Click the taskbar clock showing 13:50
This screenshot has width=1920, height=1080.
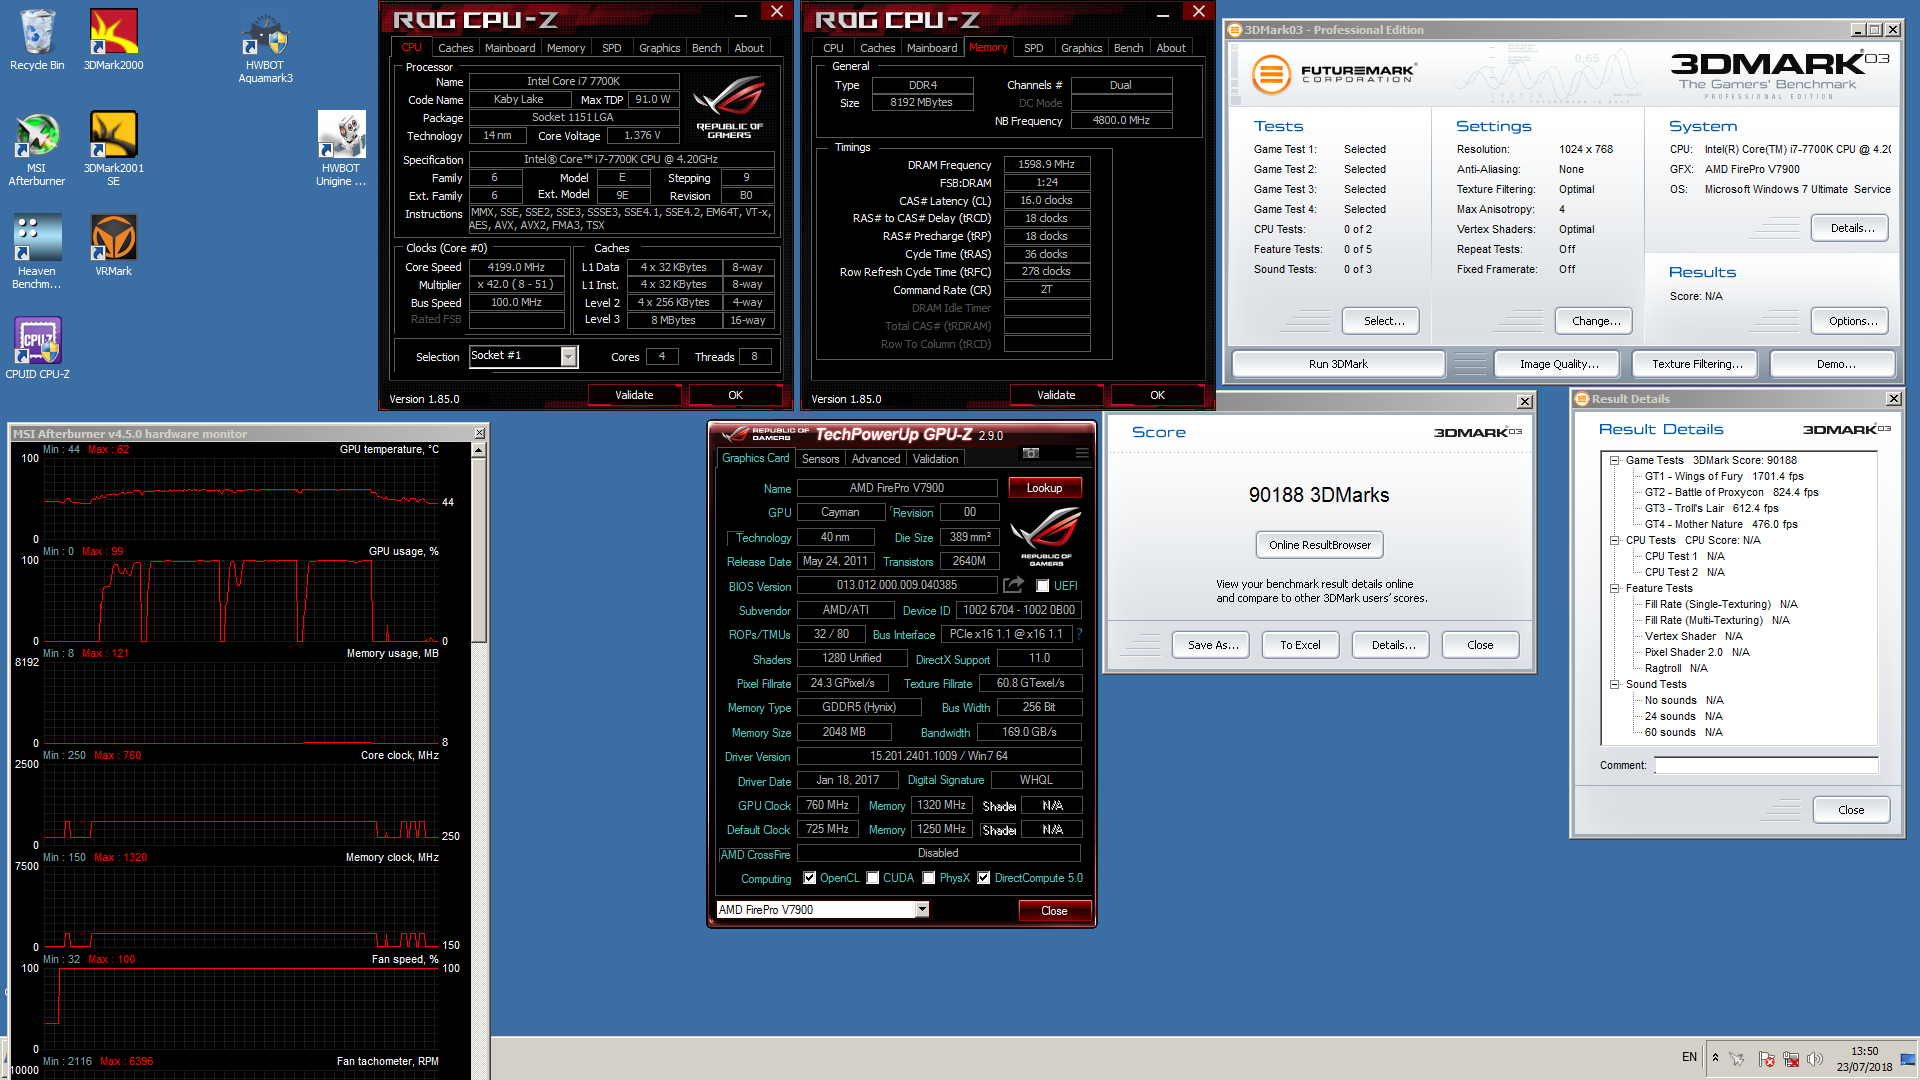(1864, 1059)
